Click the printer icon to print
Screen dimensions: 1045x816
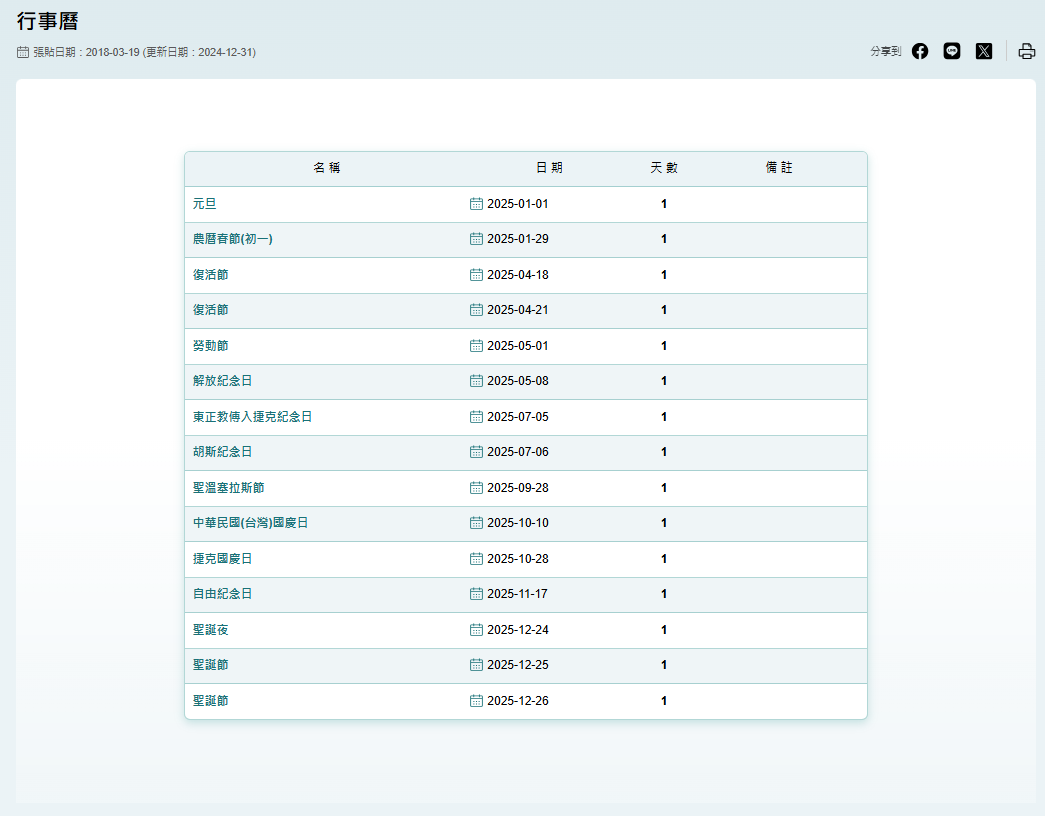(x=1027, y=51)
